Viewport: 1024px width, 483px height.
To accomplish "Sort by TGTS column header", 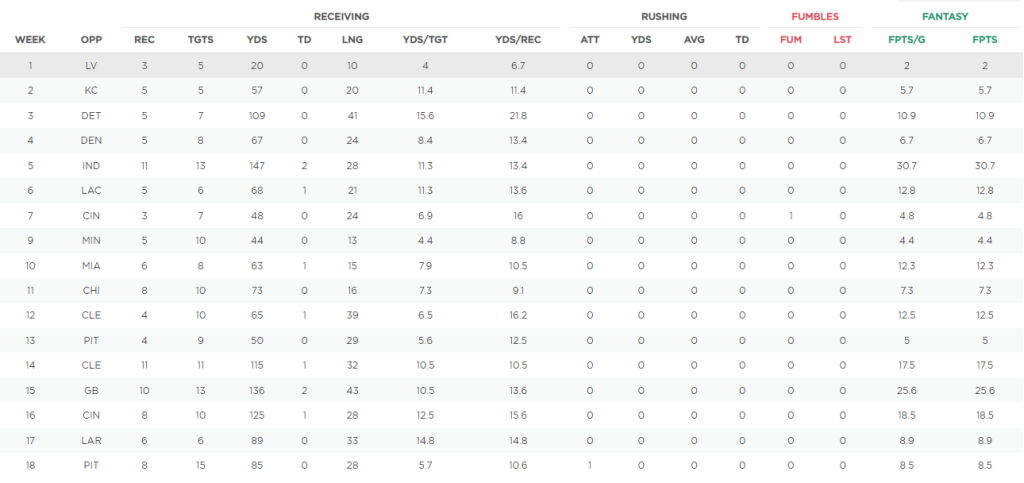I will [200, 40].
